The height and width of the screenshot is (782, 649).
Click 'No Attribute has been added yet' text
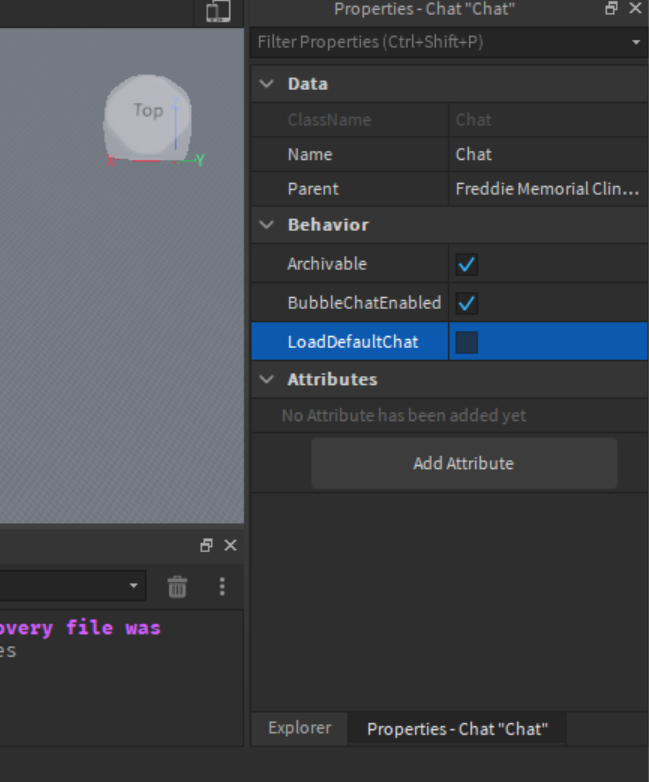tap(404, 415)
